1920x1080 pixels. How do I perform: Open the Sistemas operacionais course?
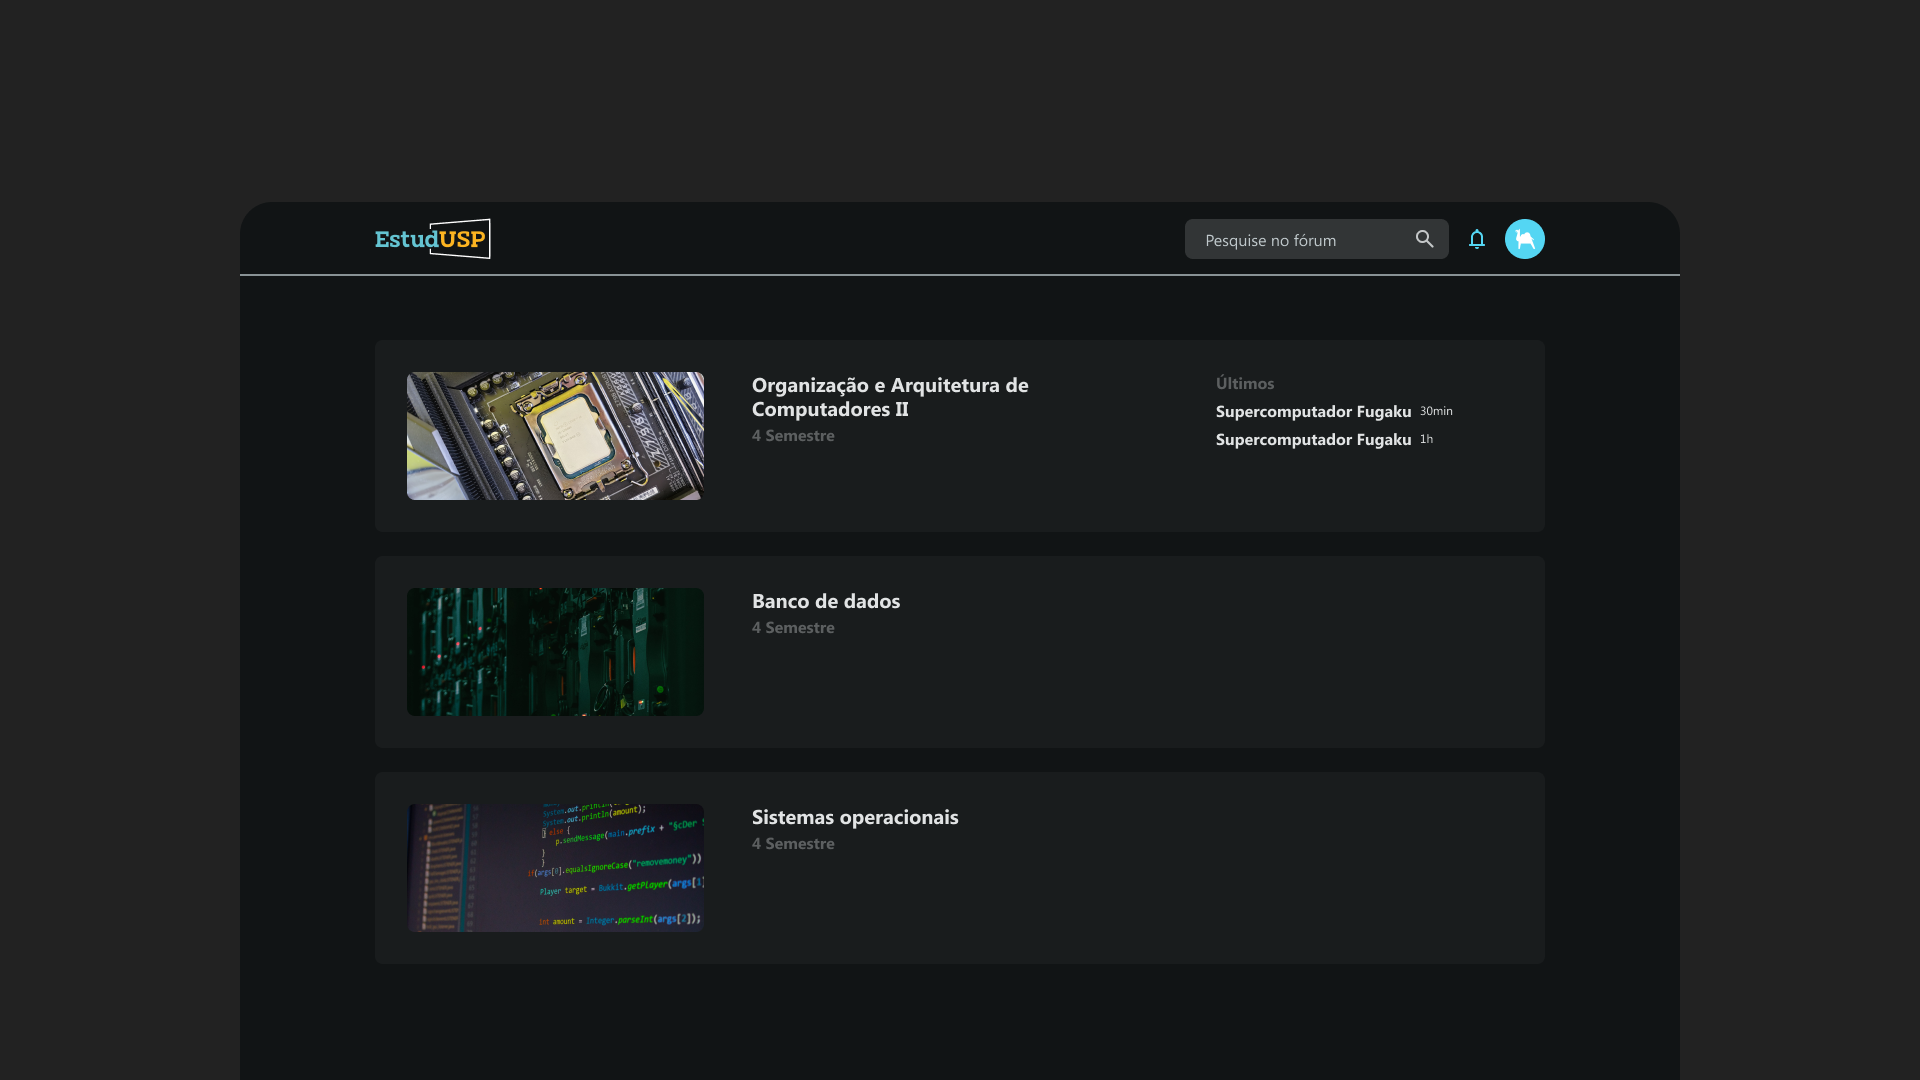click(x=855, y=817)
